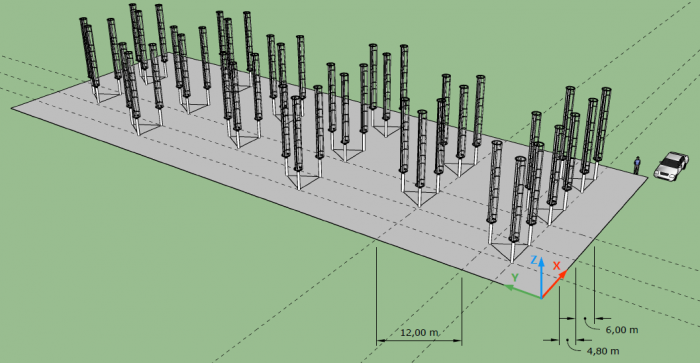Click the green Y axis arrowhead

(x=508, y=288)
